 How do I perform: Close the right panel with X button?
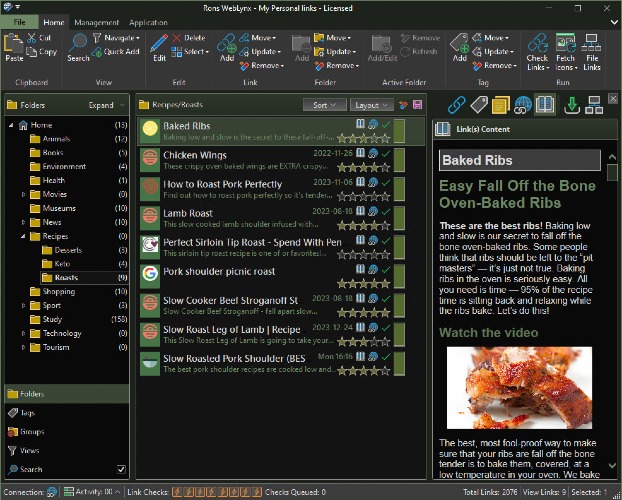pyautogui.click(x=612, y=98)
